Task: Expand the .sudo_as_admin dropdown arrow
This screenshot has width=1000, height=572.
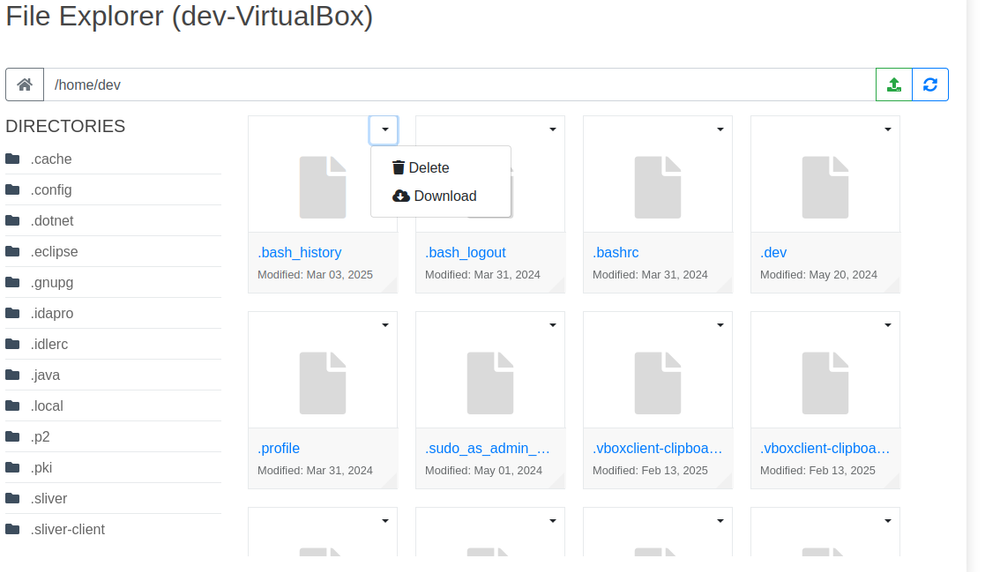Action: click(x=552, y=325)
